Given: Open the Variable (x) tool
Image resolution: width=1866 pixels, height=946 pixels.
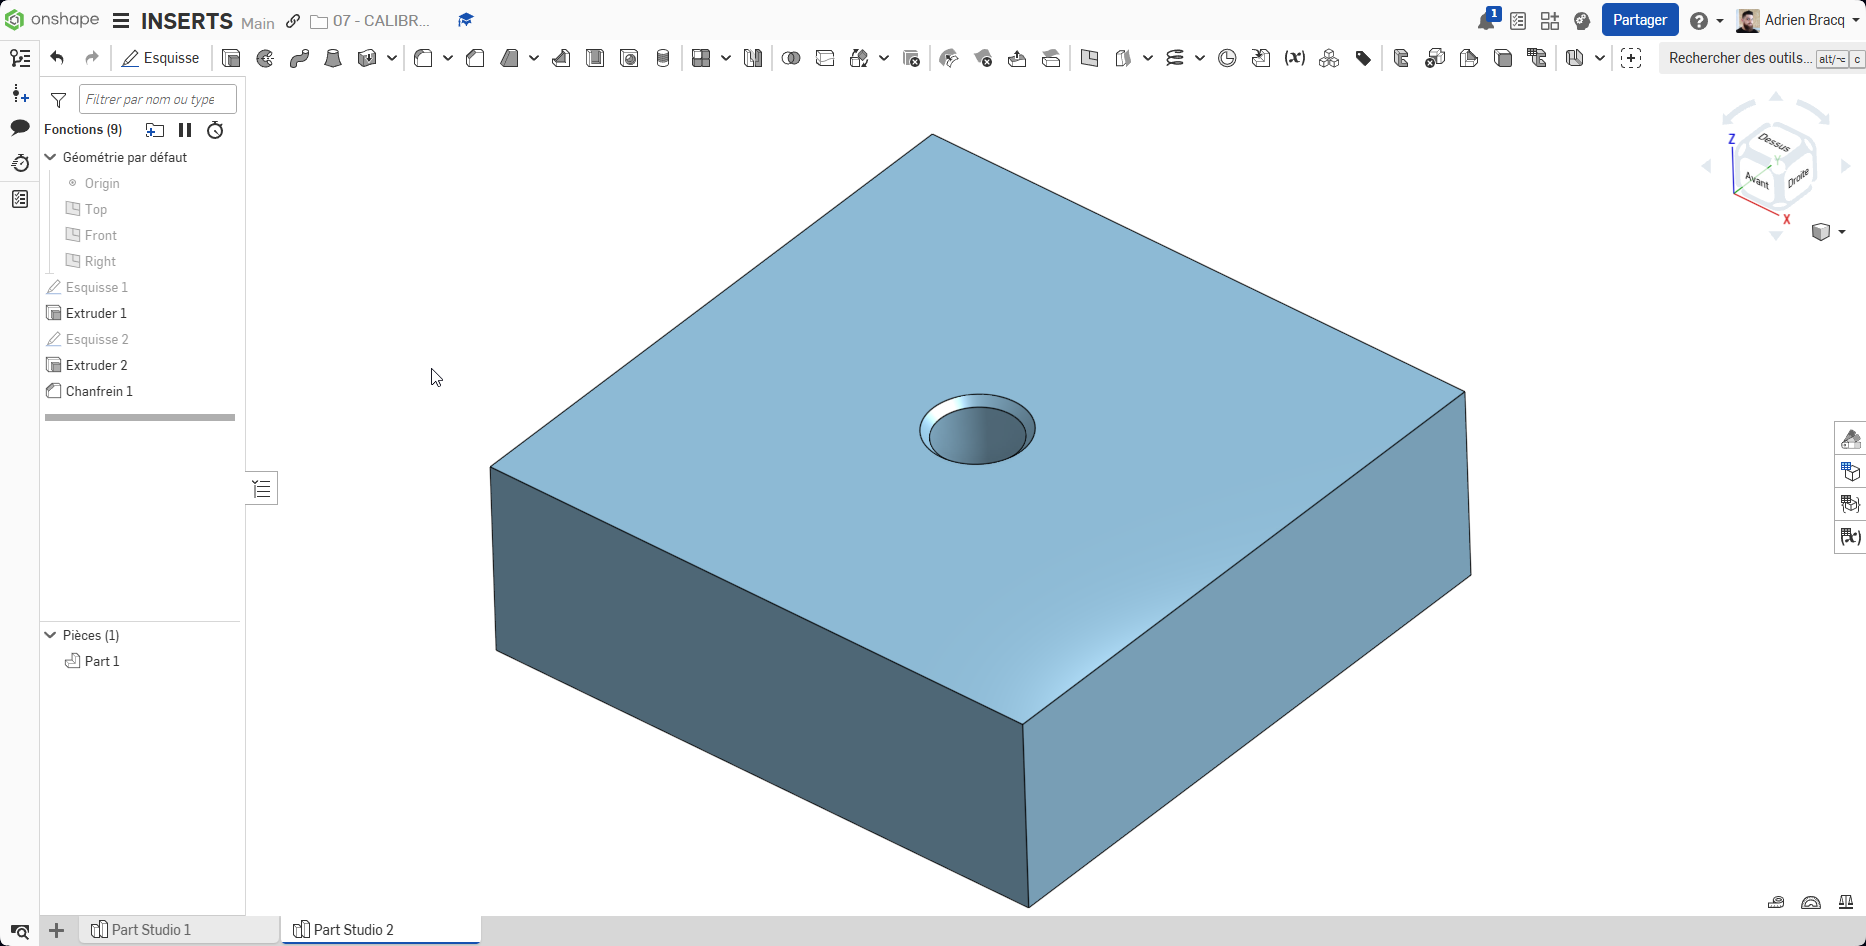Looking at the screenshot, I should 1295,58.
